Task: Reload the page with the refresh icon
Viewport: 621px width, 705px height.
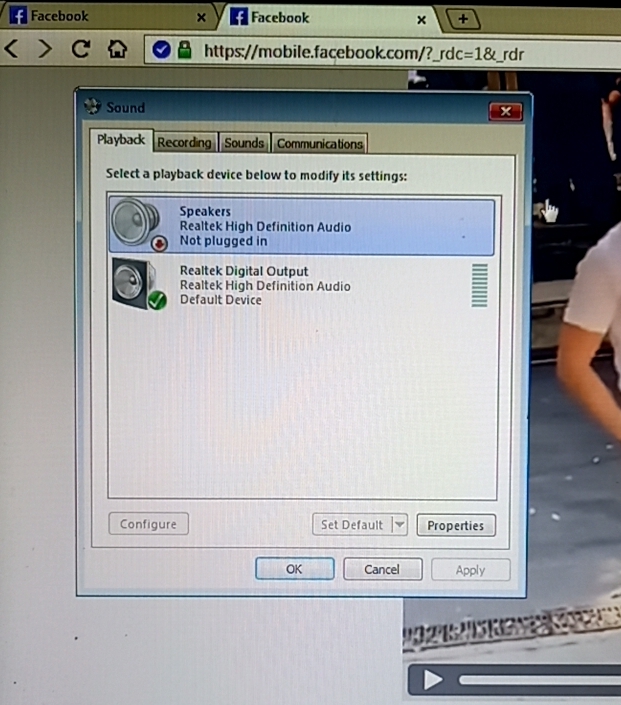Action: click(x=81, y=49)
